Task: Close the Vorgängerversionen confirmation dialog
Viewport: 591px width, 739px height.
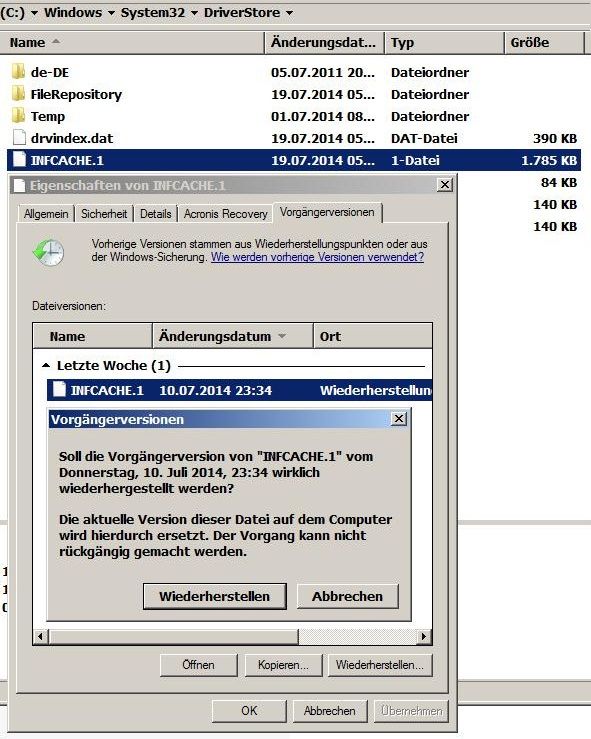Action: coord(399,419)
